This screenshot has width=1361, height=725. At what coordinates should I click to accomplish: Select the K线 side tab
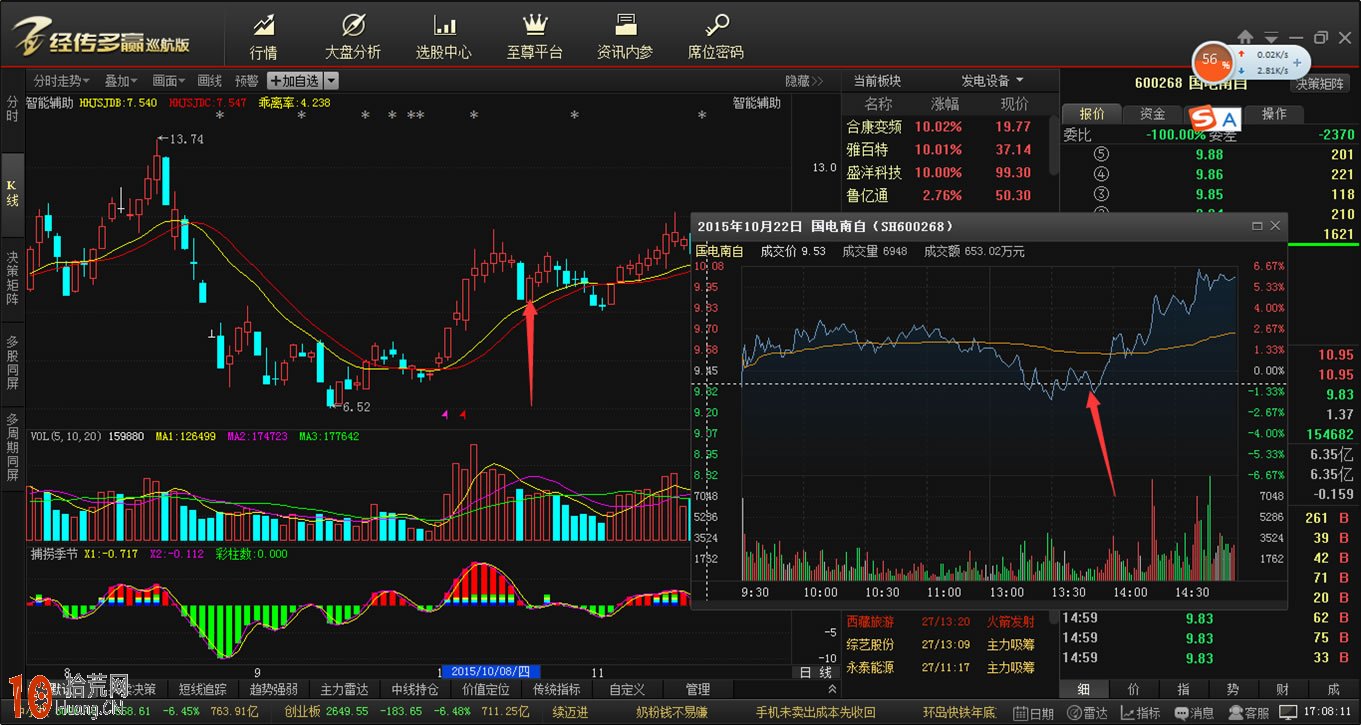pos(12,192)
